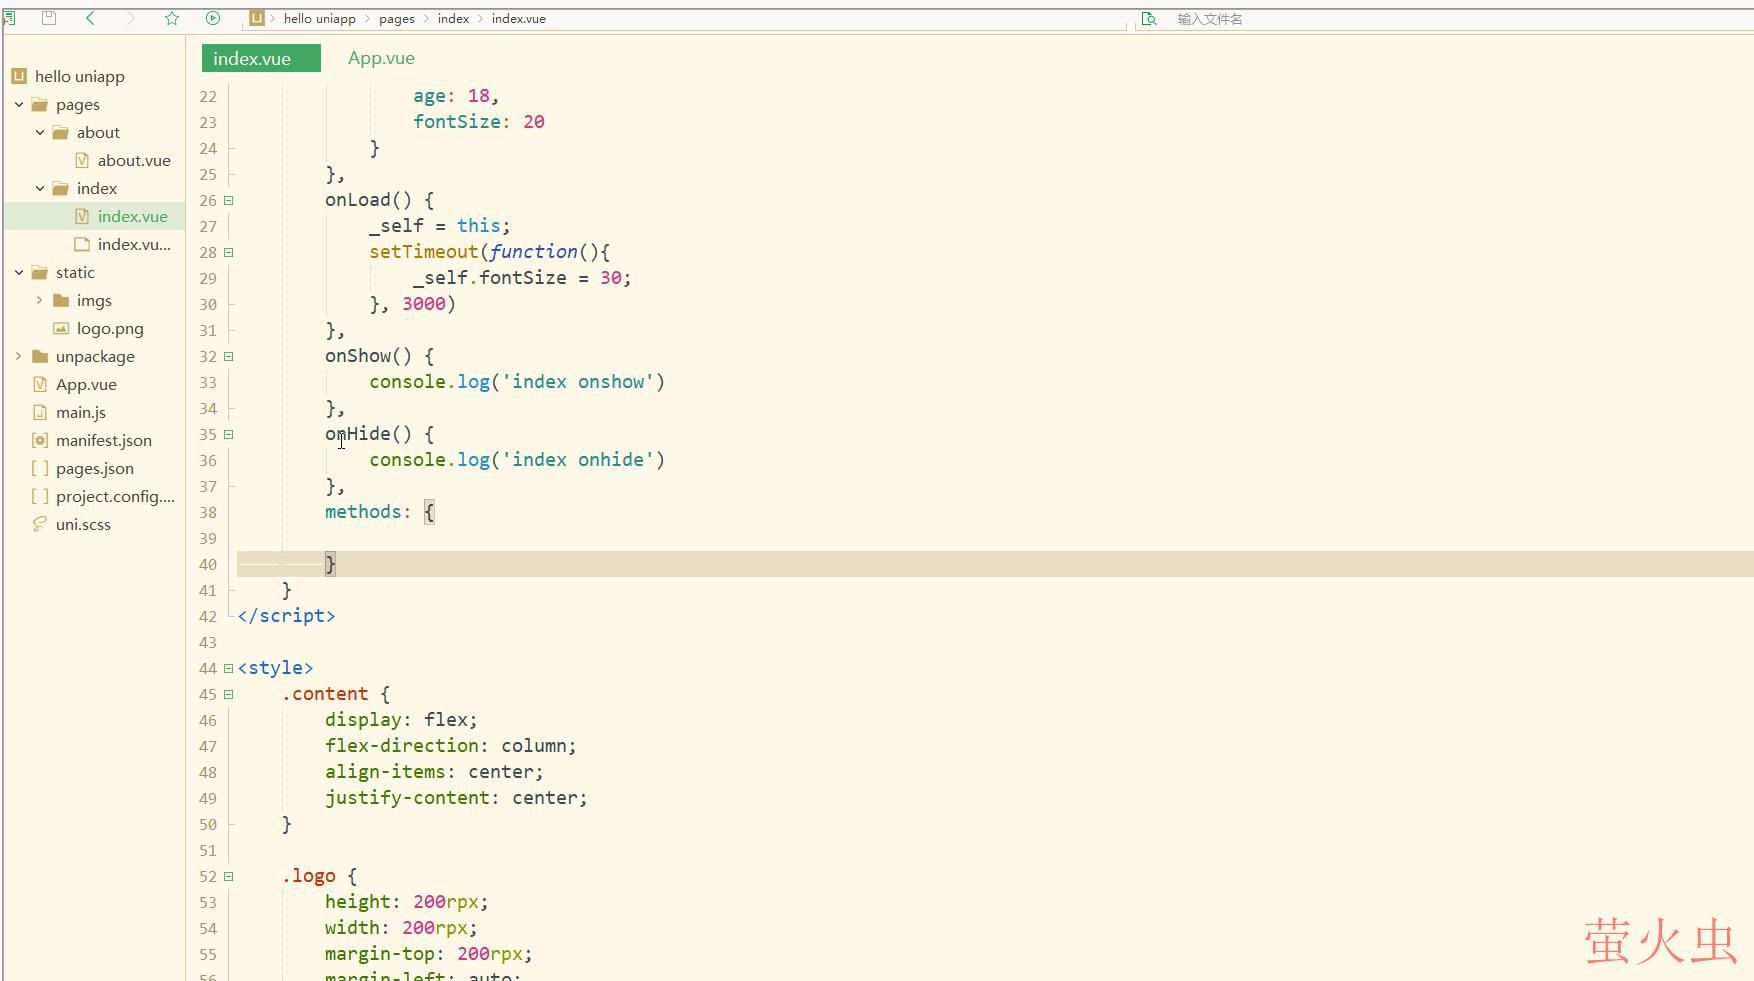Click the 'setTimeout' text on line 28
This screenshot has height=981, width=1754.
coord(424,252)
